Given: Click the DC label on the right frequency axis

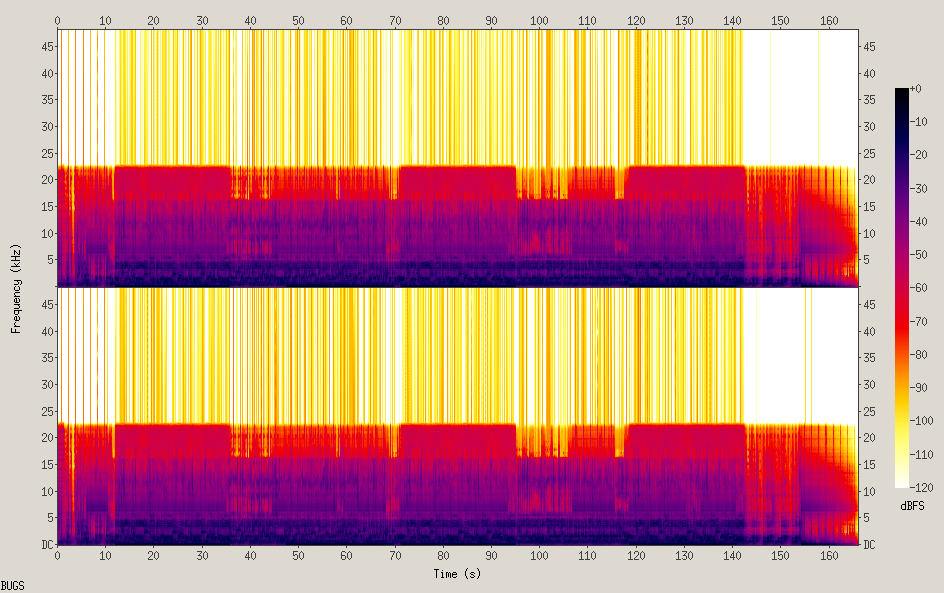Looking at the screenshot, I should [x=870, y=545].
